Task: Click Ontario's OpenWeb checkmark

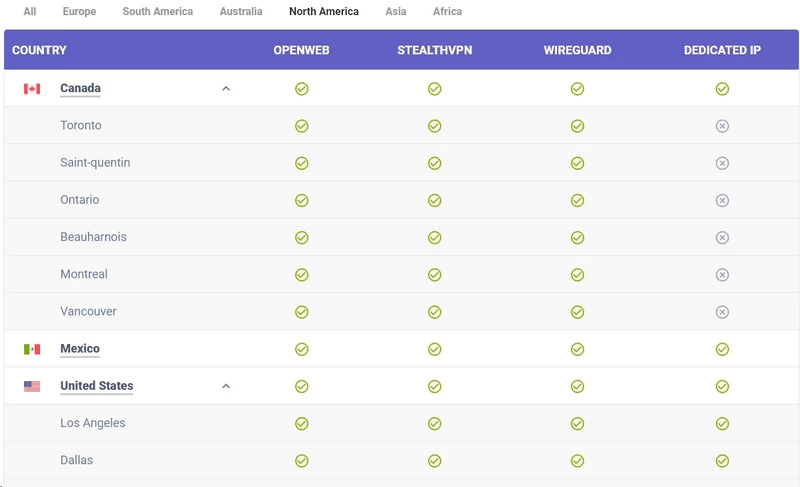Action: [x=302, y=200]
